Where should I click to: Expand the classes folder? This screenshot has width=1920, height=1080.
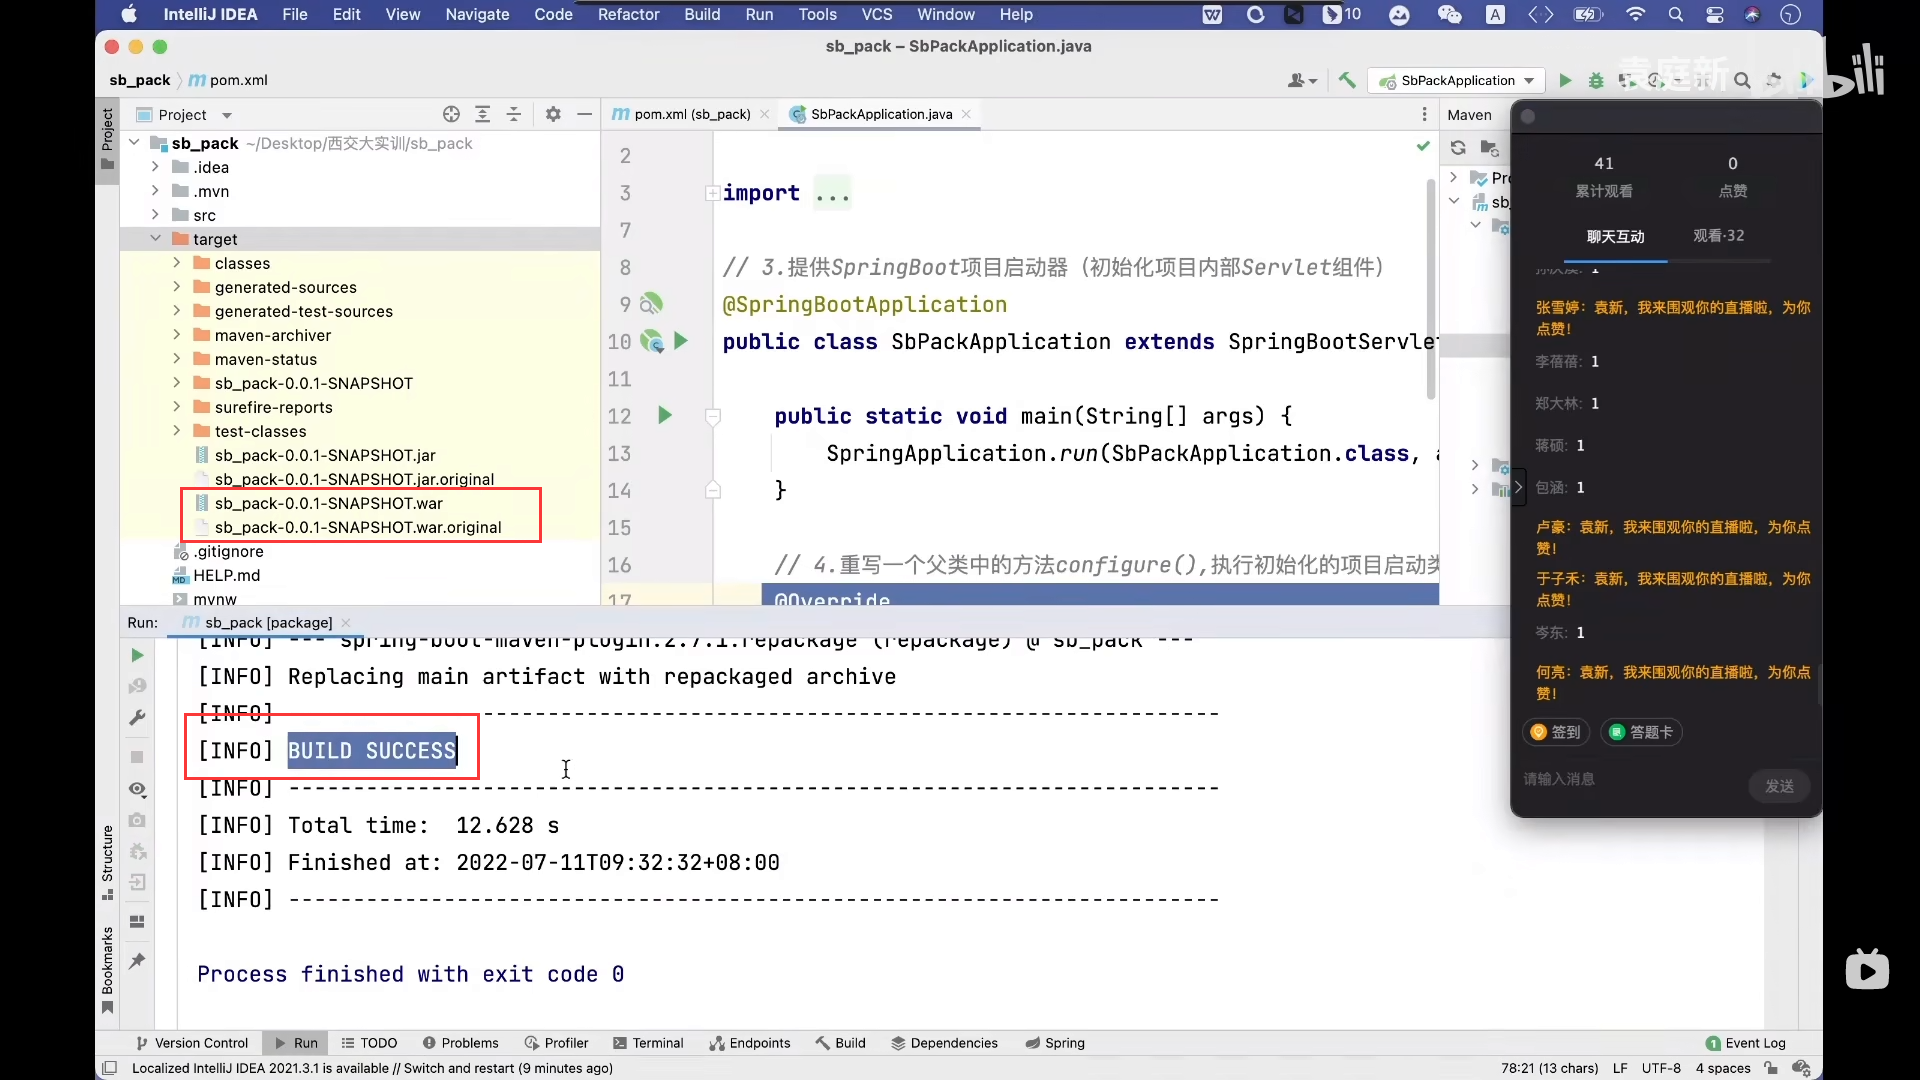(x=177, y=263)
